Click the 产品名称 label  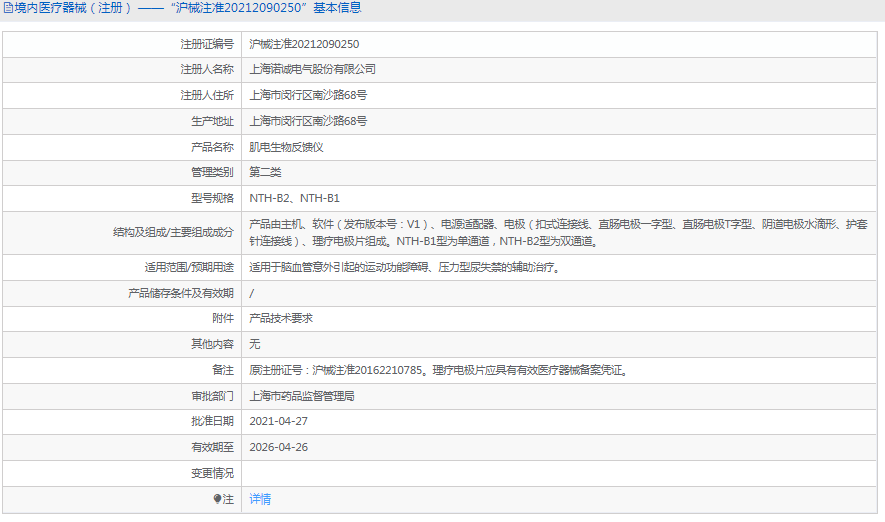(212, 147)
